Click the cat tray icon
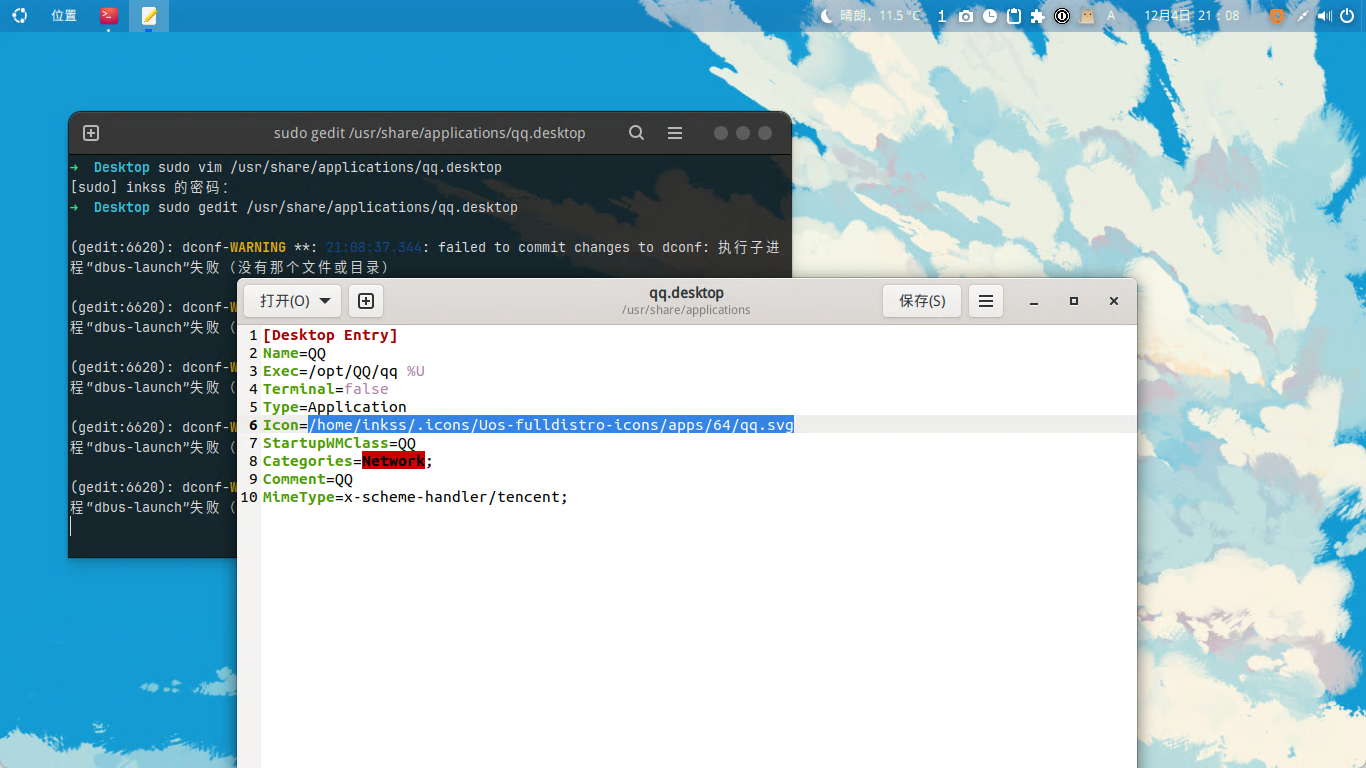 [1087, 16]
